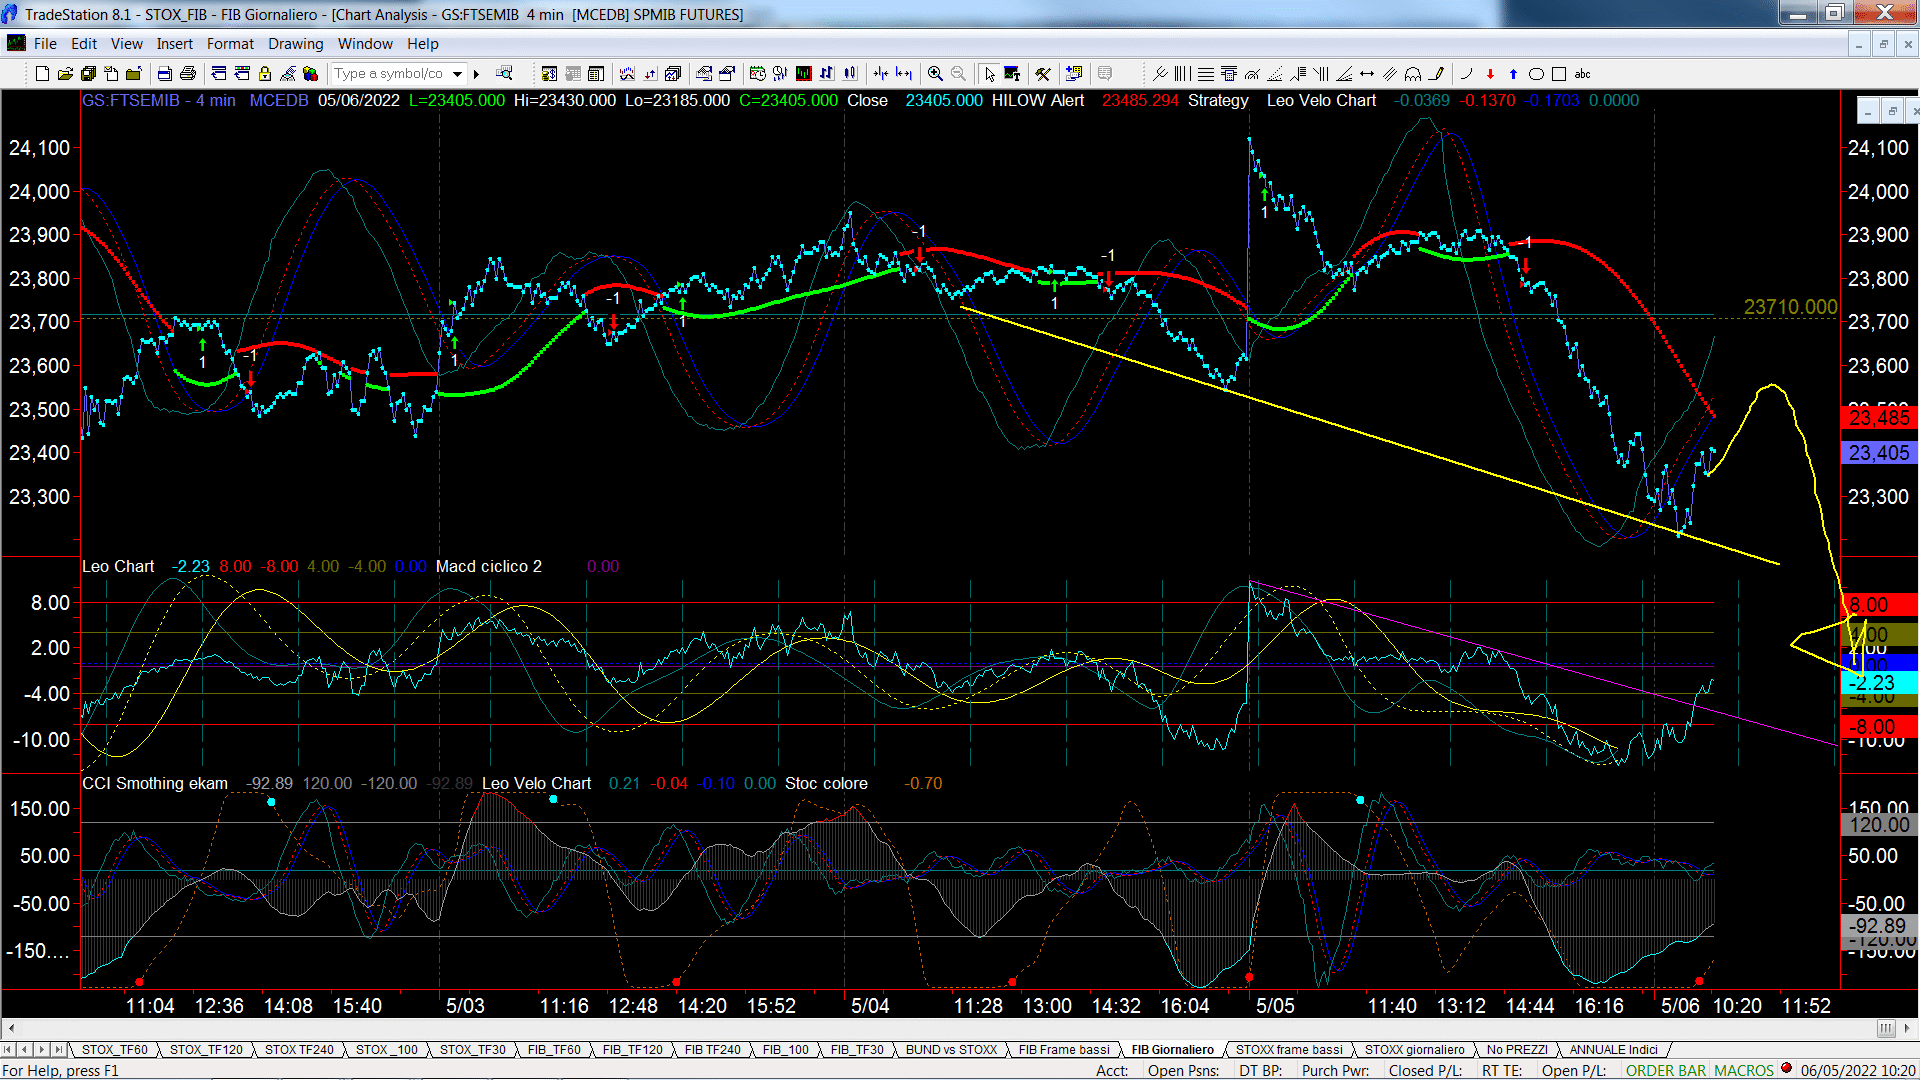Open the File menu
Screen dimensions: 1920x1080
(45, 43)
